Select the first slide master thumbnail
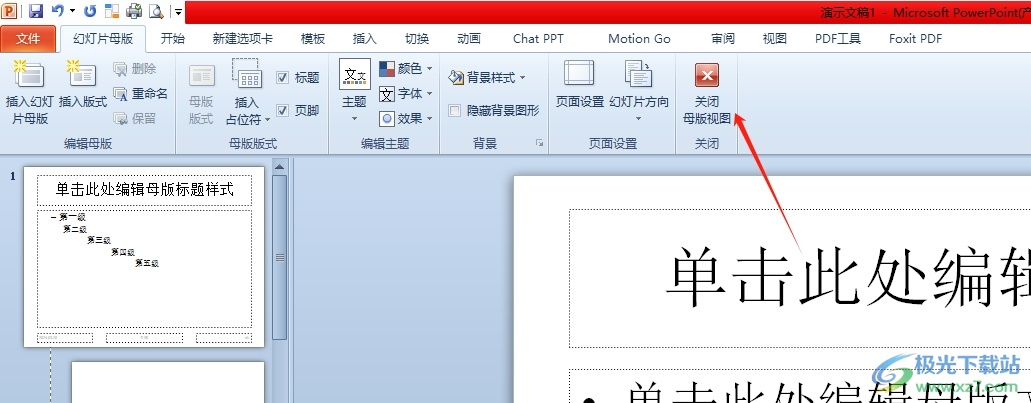 [x=144, y=256]
